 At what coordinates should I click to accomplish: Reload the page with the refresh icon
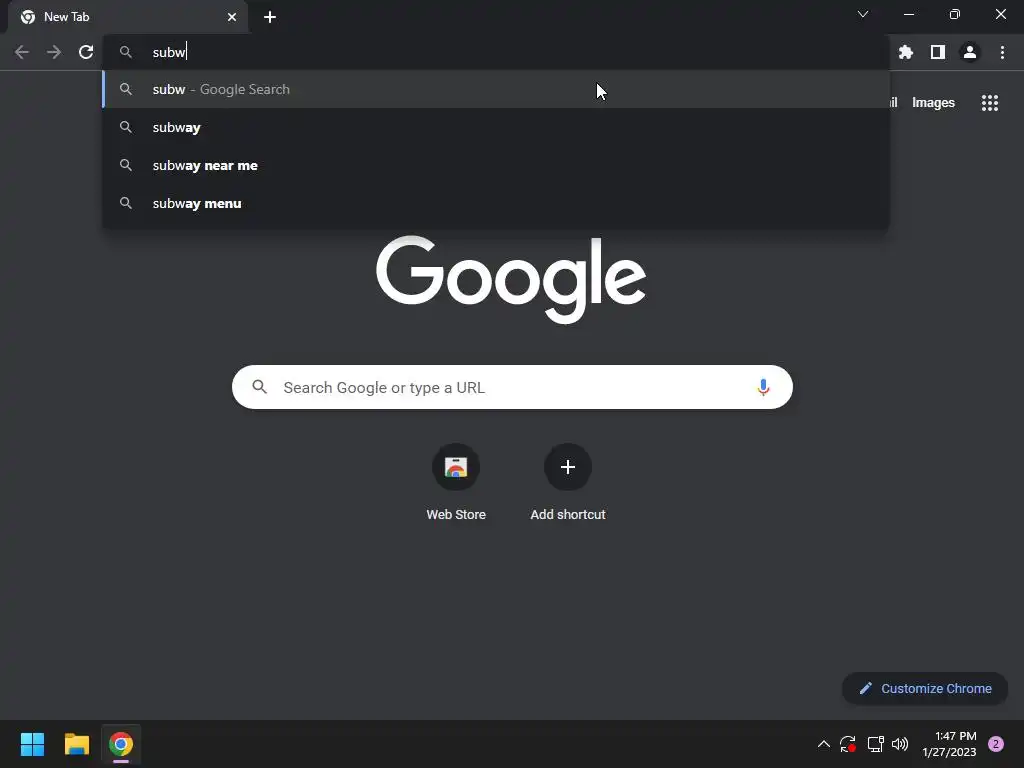pyautogui.click(x=86, y=52)
